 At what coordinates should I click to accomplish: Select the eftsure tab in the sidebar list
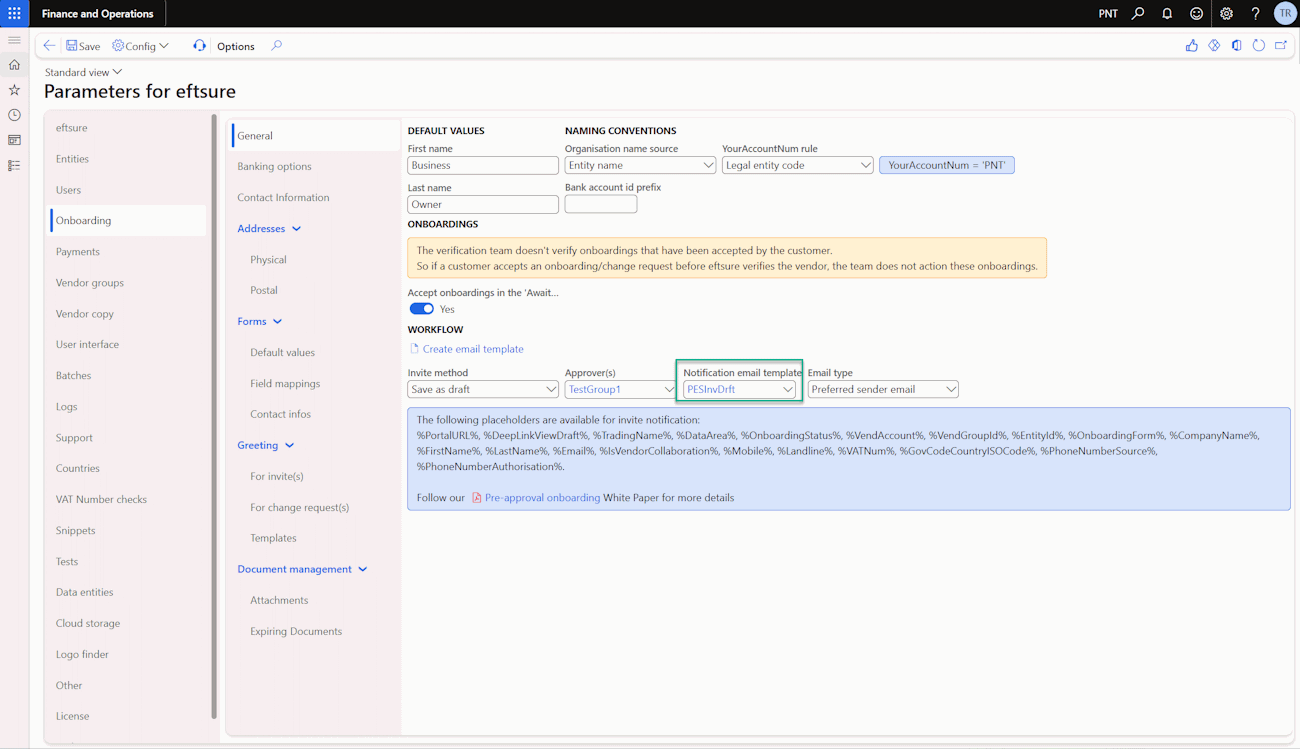click(x=127, y=128)
